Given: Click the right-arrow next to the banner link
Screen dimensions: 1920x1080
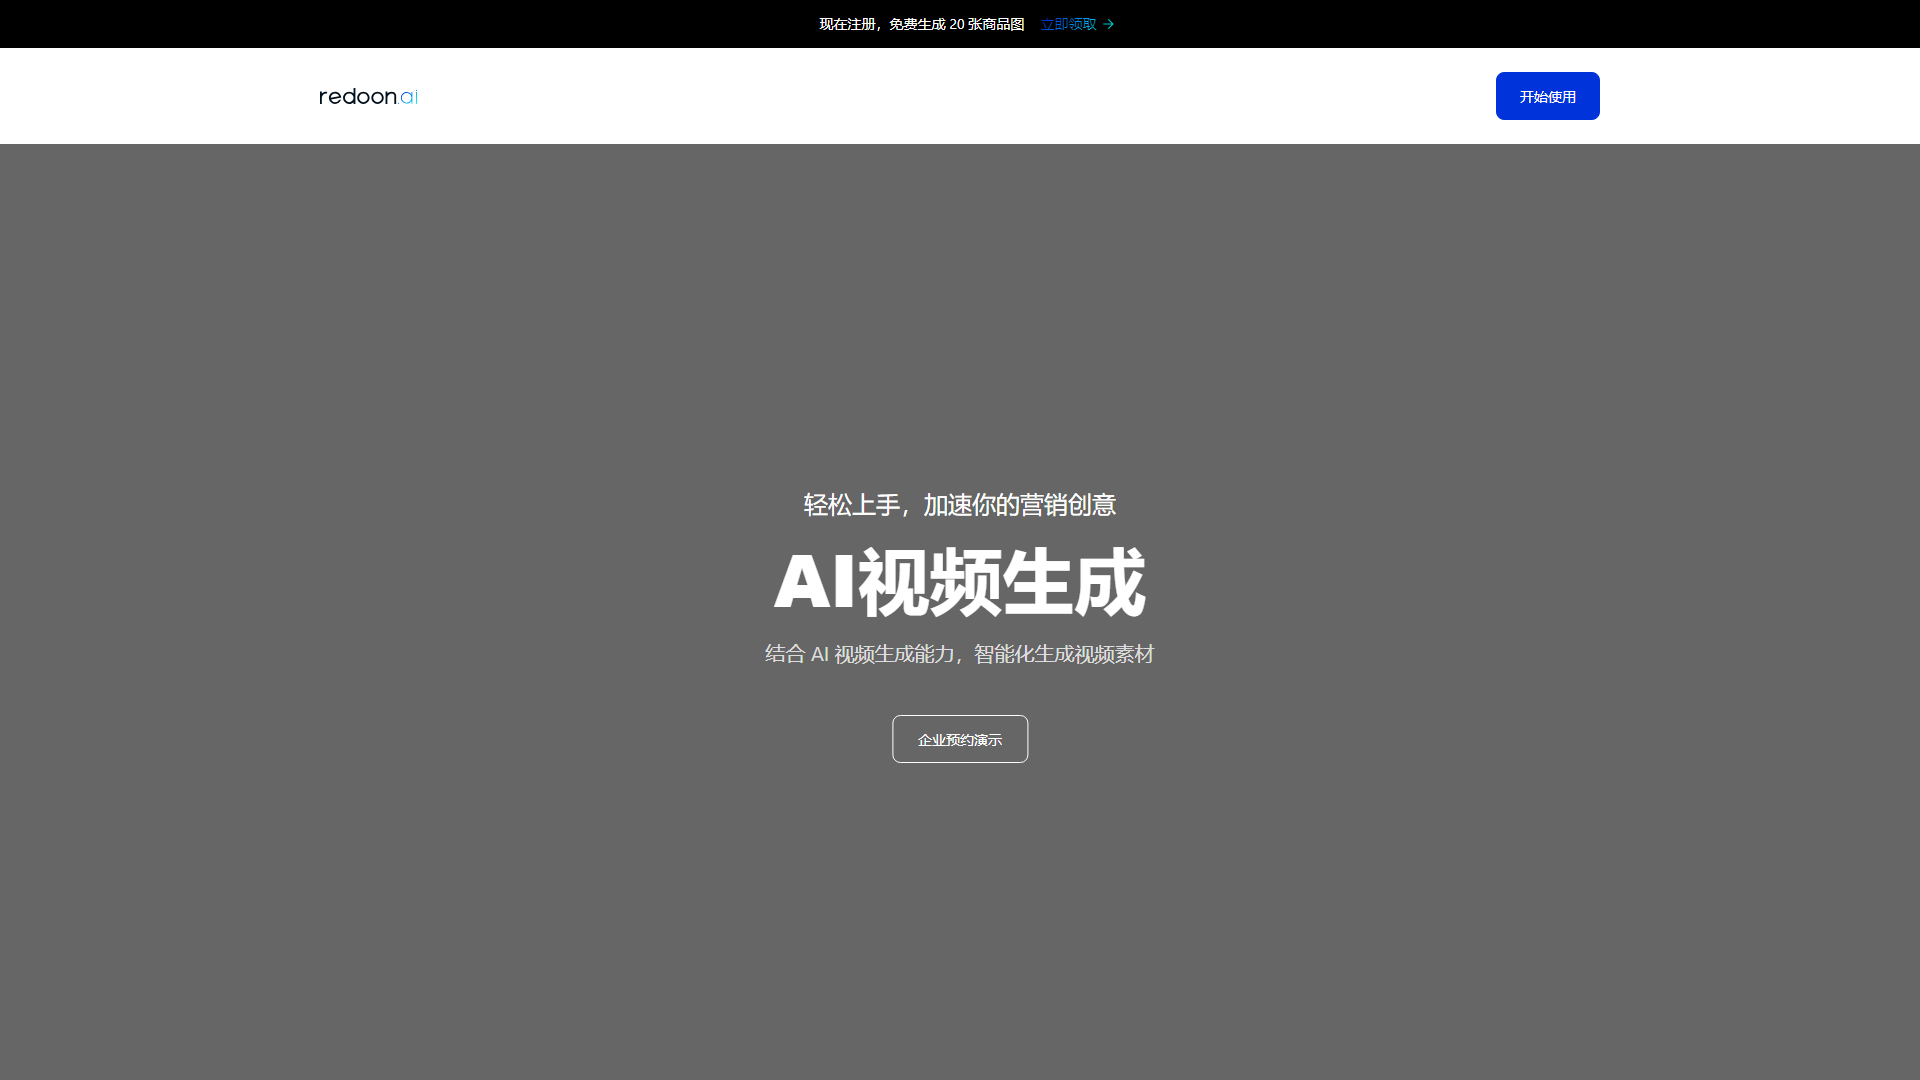Looking at the screenshot, I should 1109,23.
